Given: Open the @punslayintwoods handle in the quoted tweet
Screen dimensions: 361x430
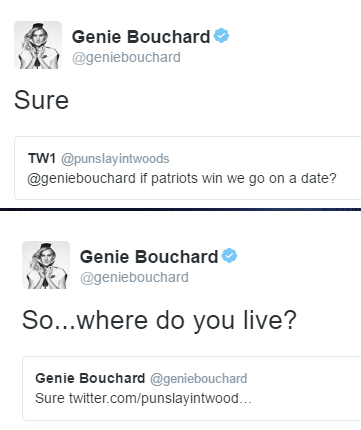Looking at the screenshot, I should 115,159.
